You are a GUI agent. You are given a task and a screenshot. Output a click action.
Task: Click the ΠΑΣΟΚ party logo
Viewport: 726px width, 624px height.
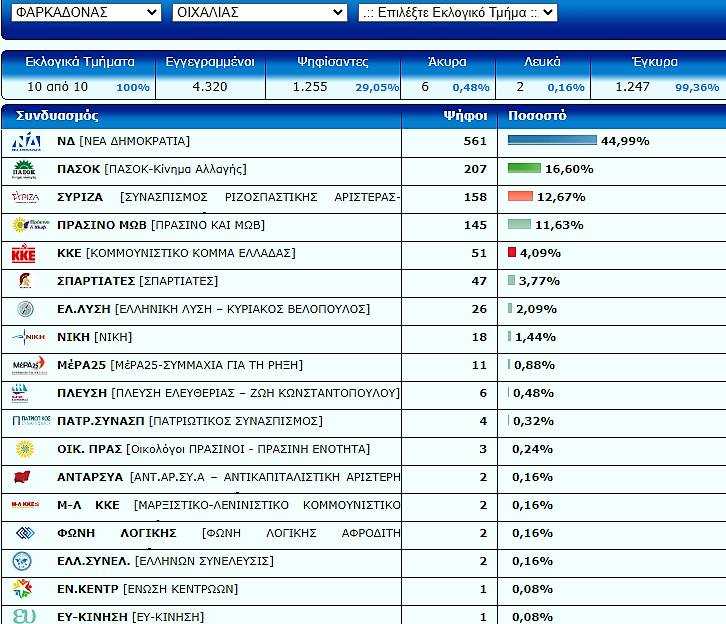(x=25, y=170)
